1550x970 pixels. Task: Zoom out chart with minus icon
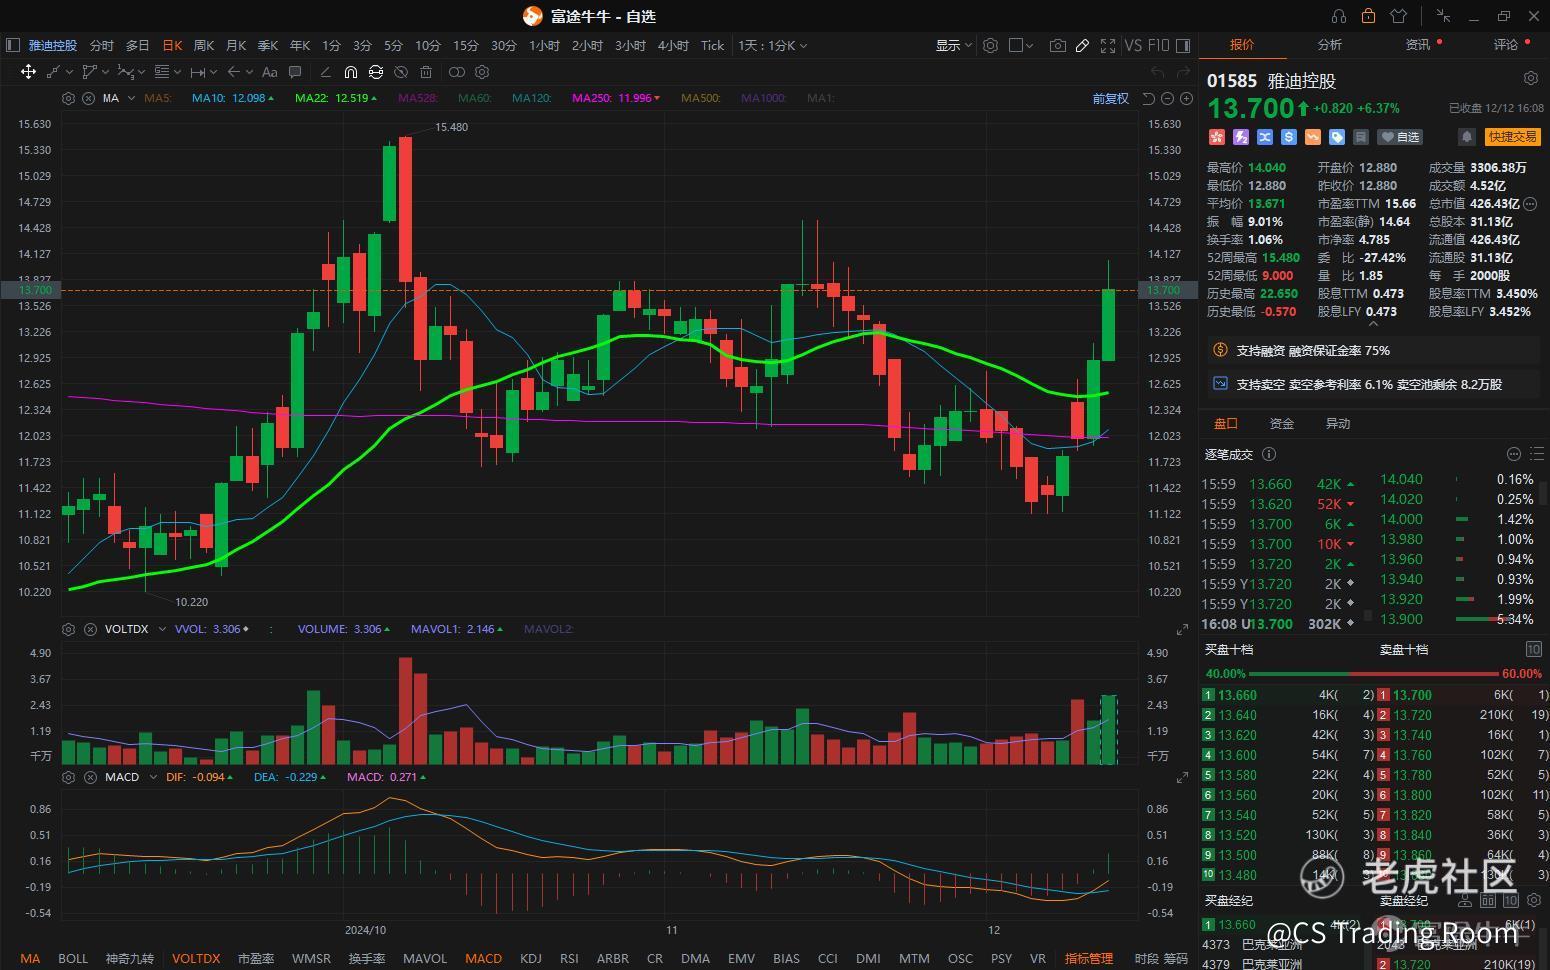[x=1167, y=98]
